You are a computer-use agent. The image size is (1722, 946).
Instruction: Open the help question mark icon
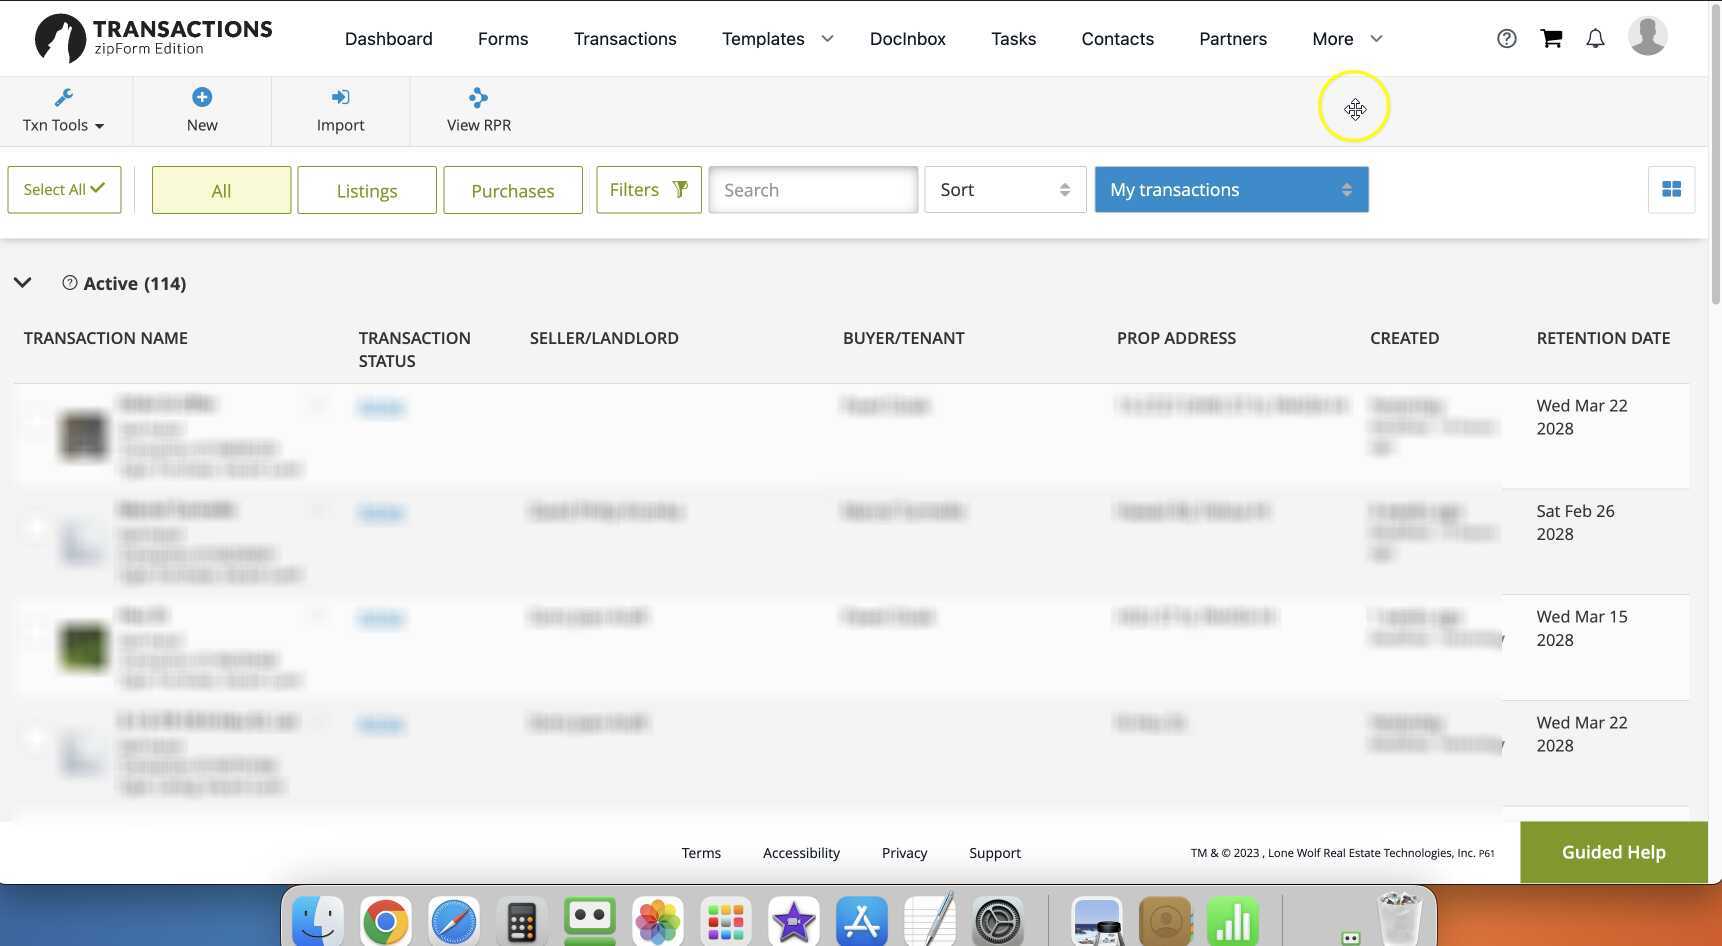click(x=1506, y=39)
